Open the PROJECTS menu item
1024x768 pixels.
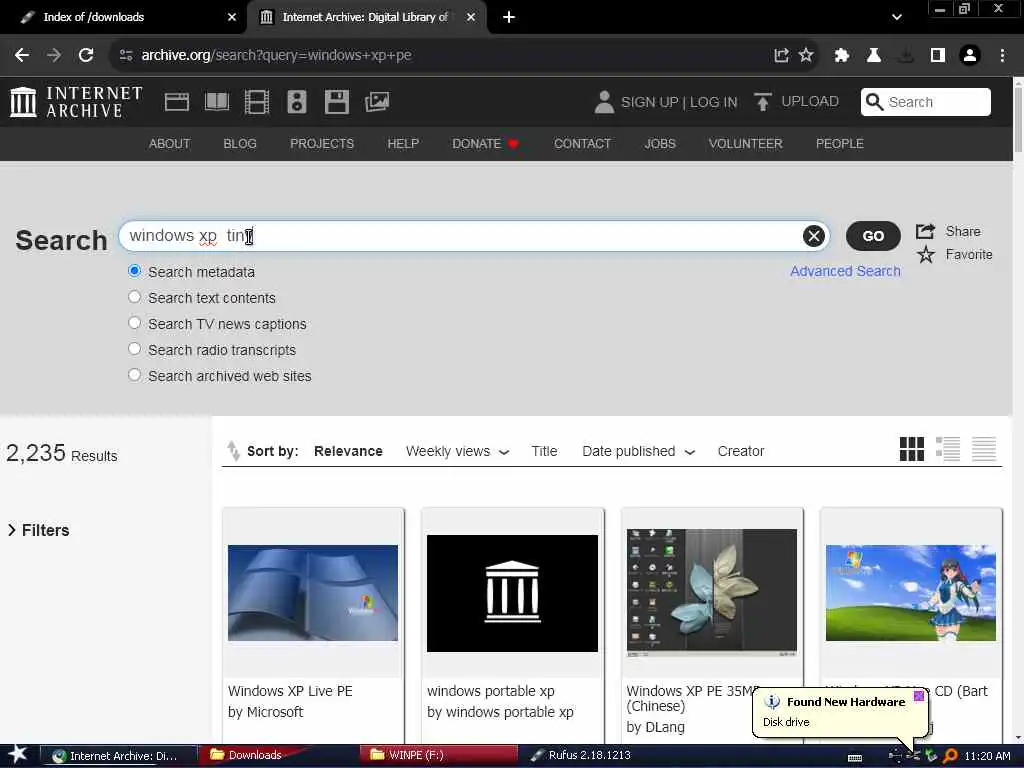coord(322,144)
